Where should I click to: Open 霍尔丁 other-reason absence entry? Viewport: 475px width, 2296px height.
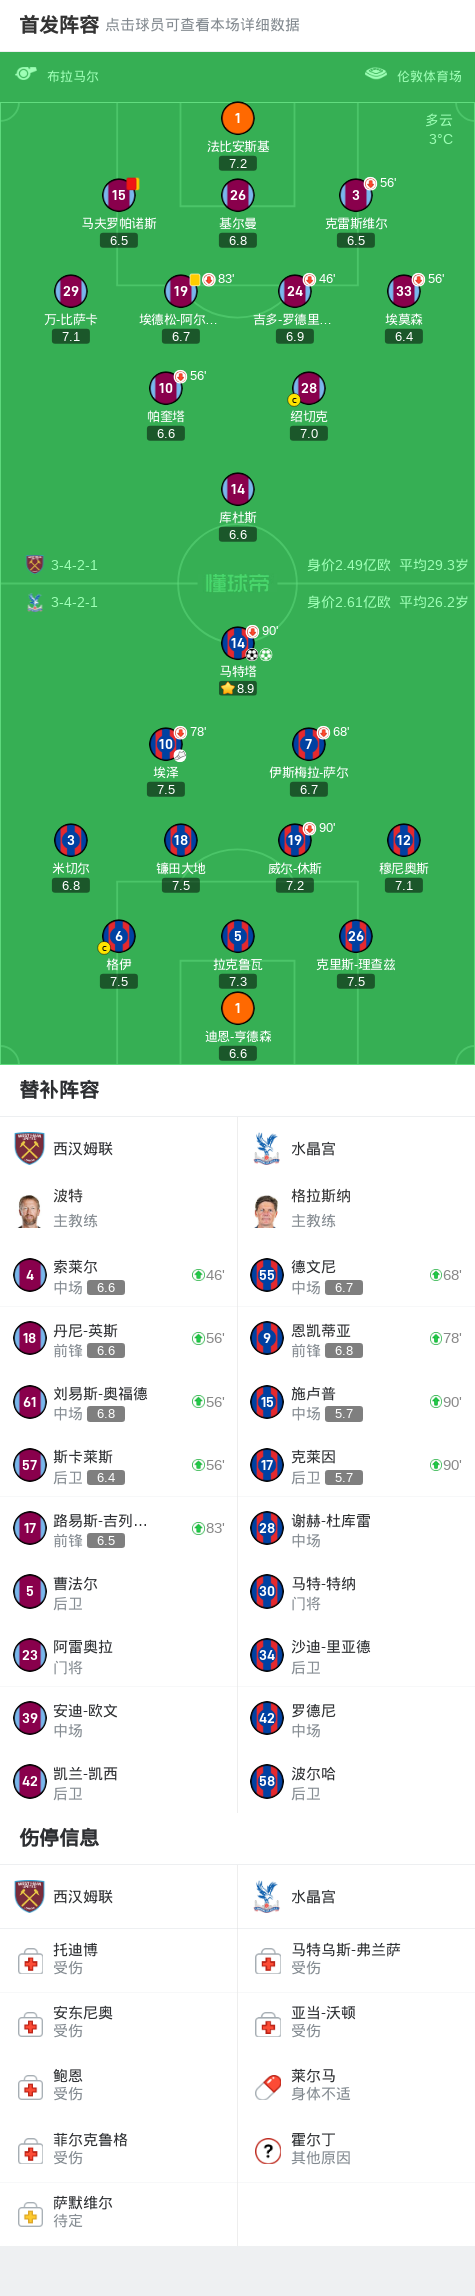[x=356, y=2149]
